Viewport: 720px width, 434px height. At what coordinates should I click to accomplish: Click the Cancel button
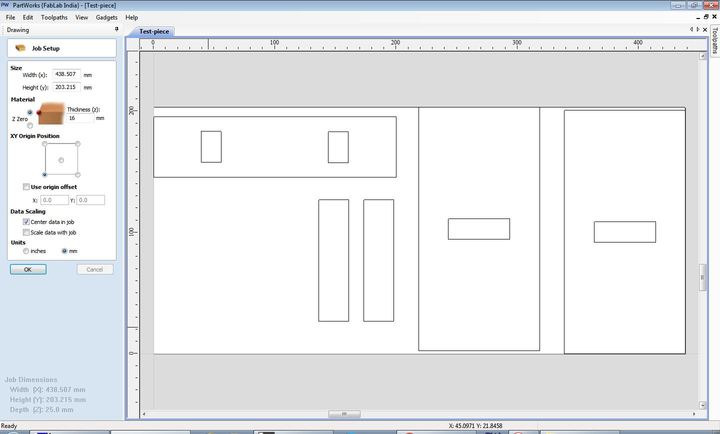tap(95, 270)
